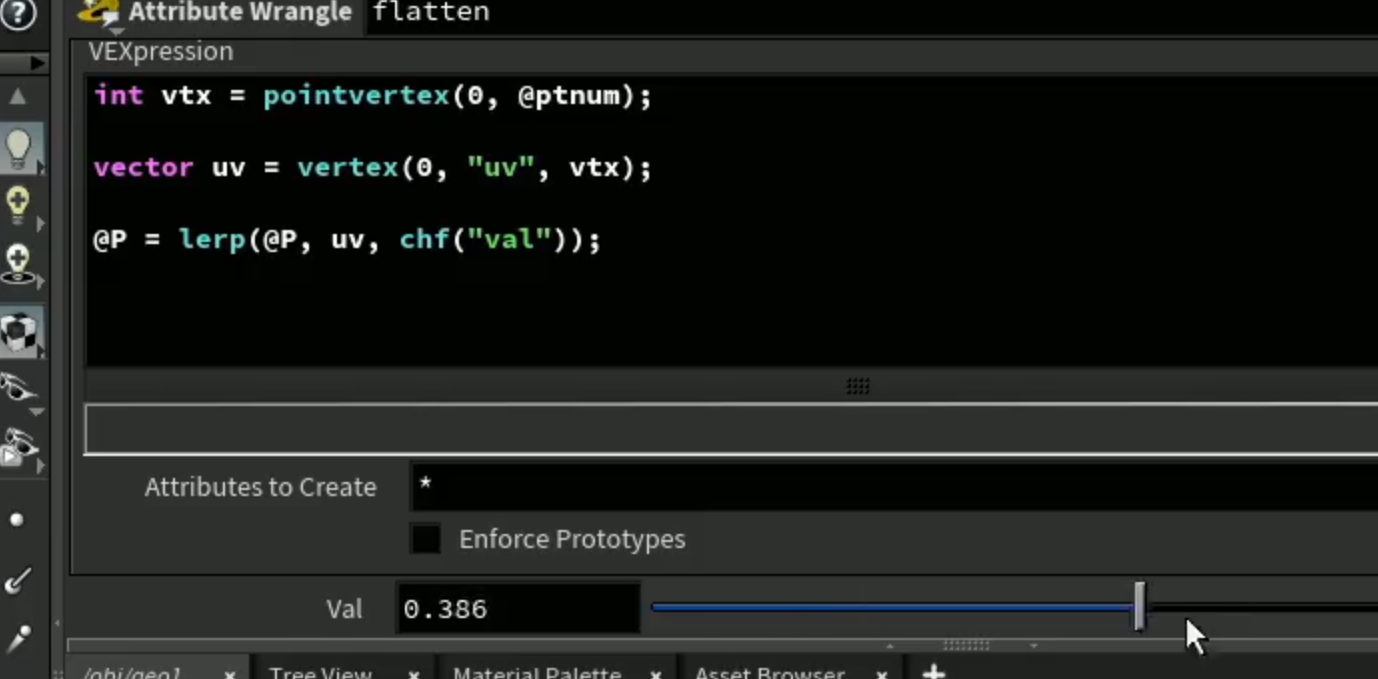
Task: Click the checkered cube materials display icon
Action: coord(20,333)
